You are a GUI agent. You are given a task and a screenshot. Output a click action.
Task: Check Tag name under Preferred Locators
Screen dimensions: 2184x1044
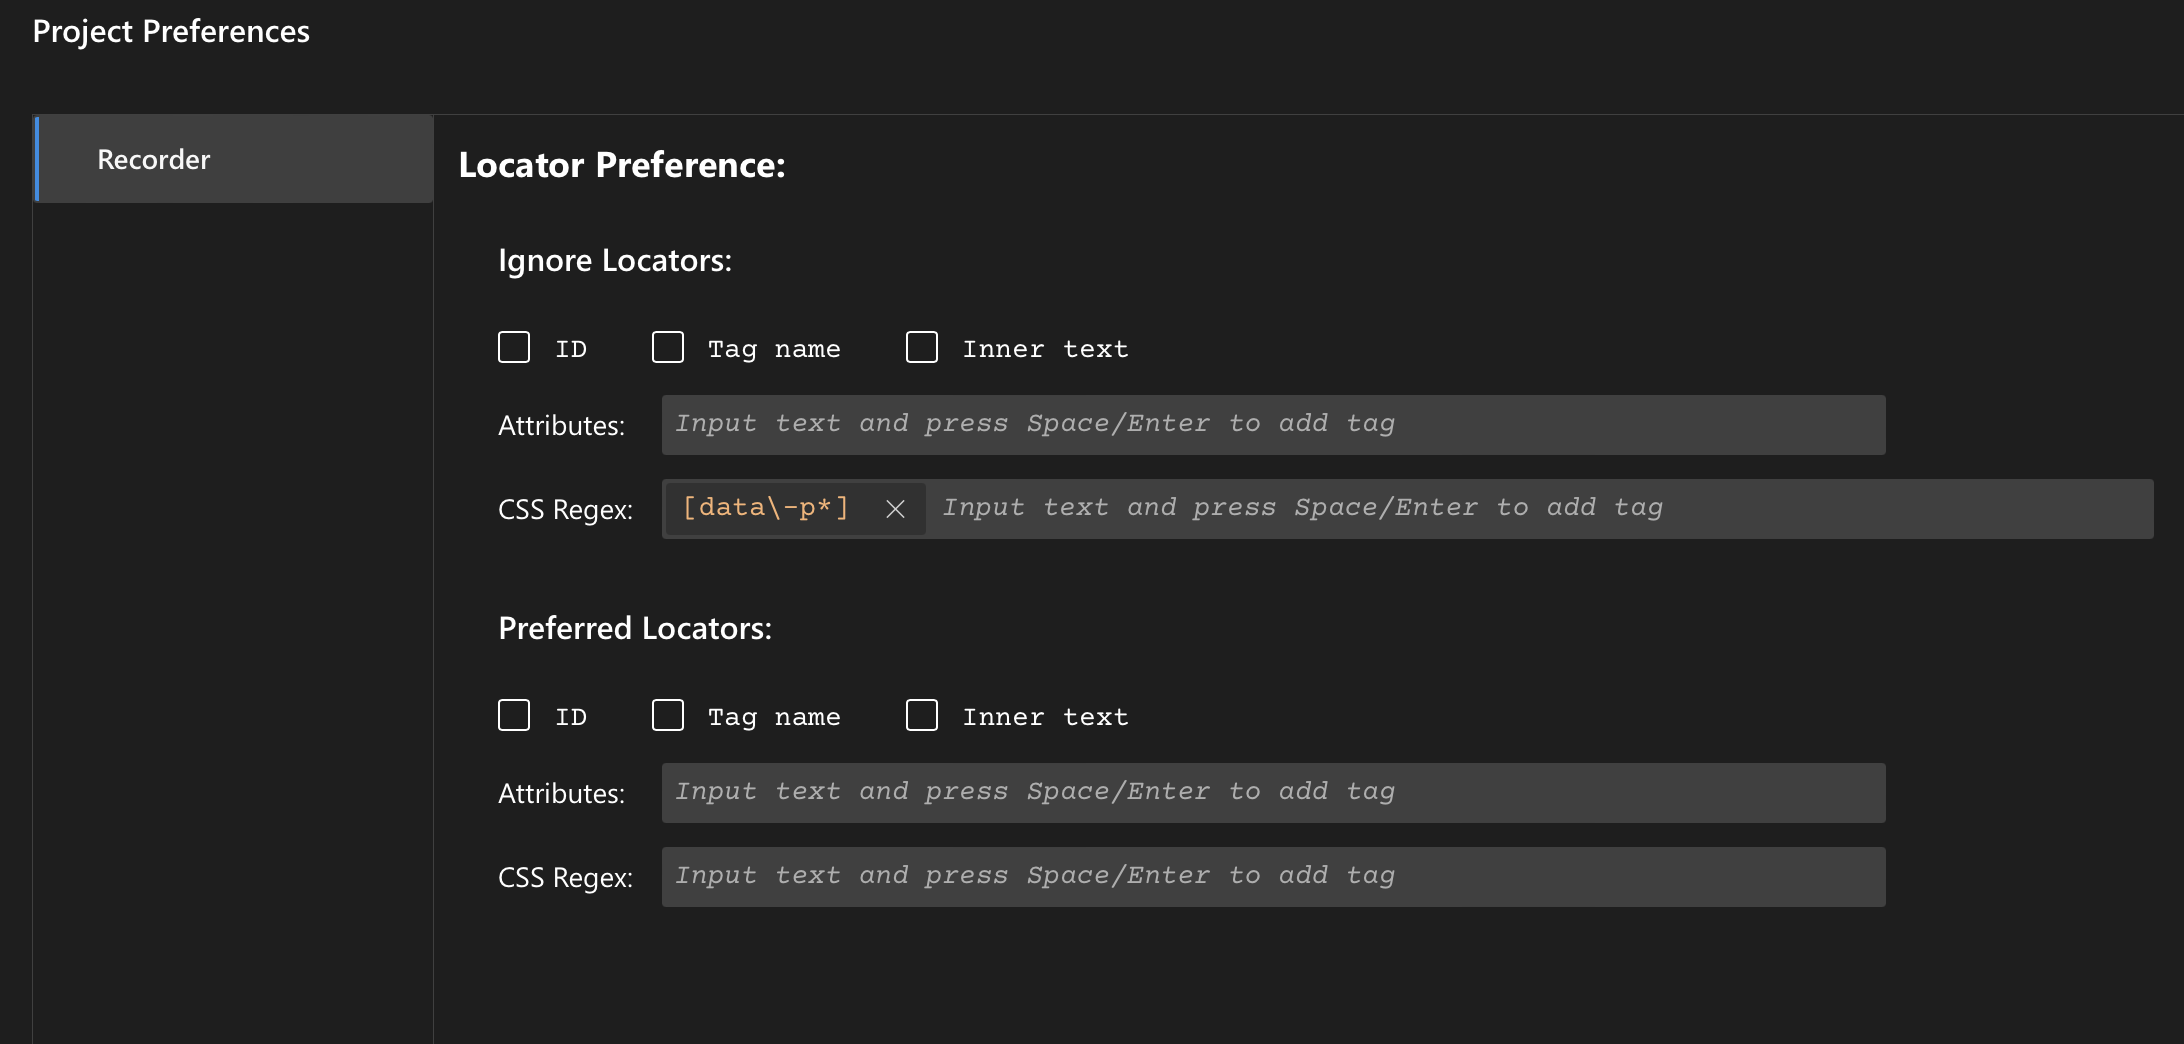(668, 716)
